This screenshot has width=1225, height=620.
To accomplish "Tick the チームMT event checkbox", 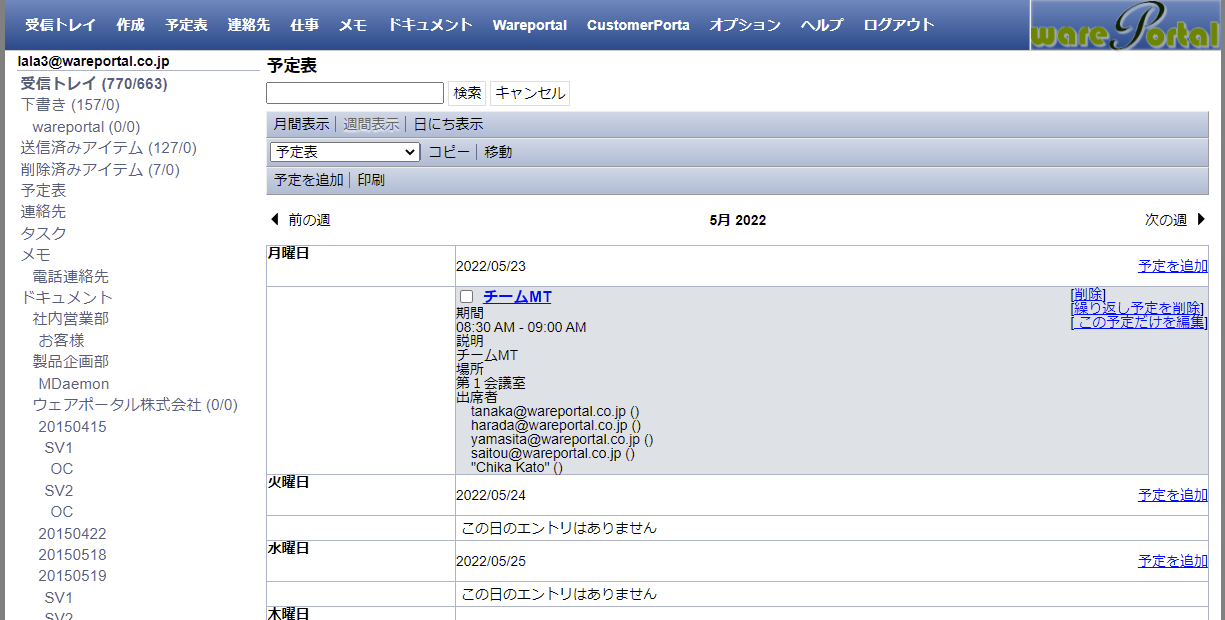I will (466, 297).
